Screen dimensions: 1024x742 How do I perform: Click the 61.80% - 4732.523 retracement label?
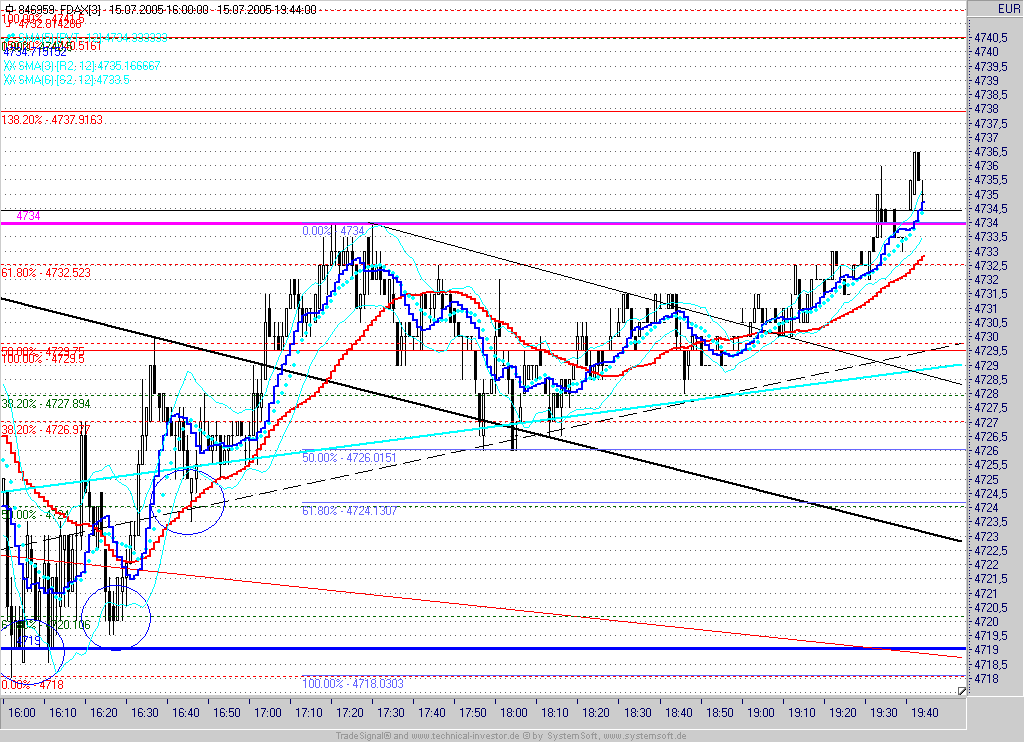pos(46,272)
